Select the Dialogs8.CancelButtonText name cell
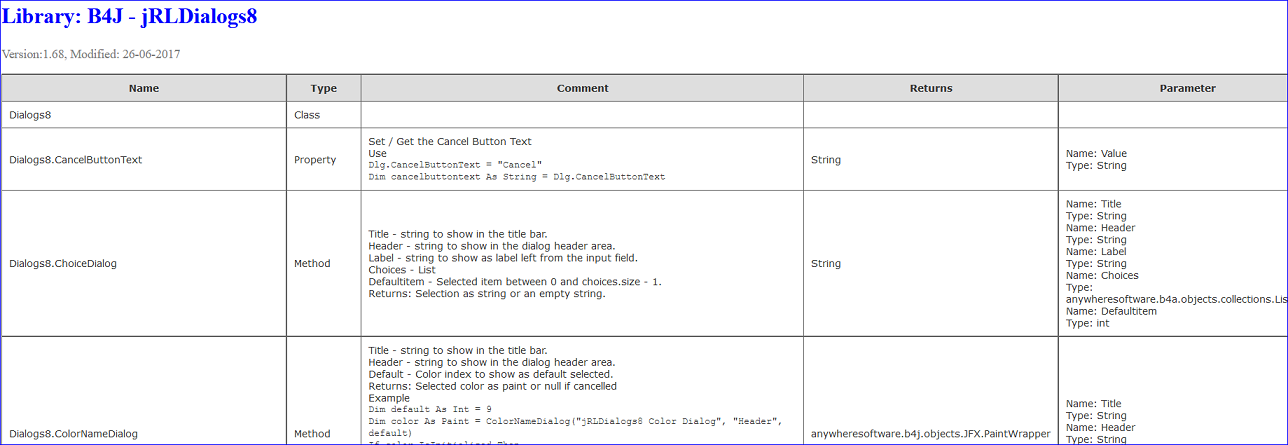 click(x=144, y=159)
